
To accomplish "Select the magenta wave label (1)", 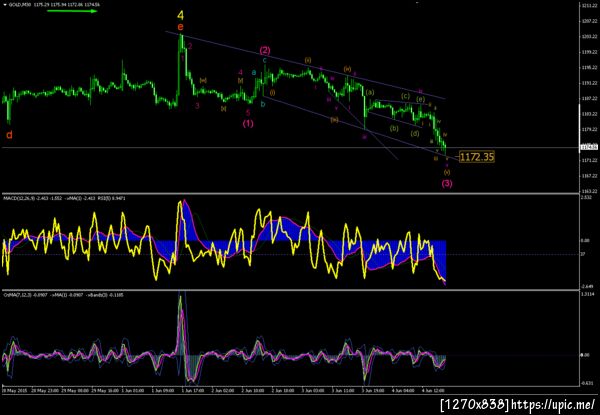I will [248, 123].
